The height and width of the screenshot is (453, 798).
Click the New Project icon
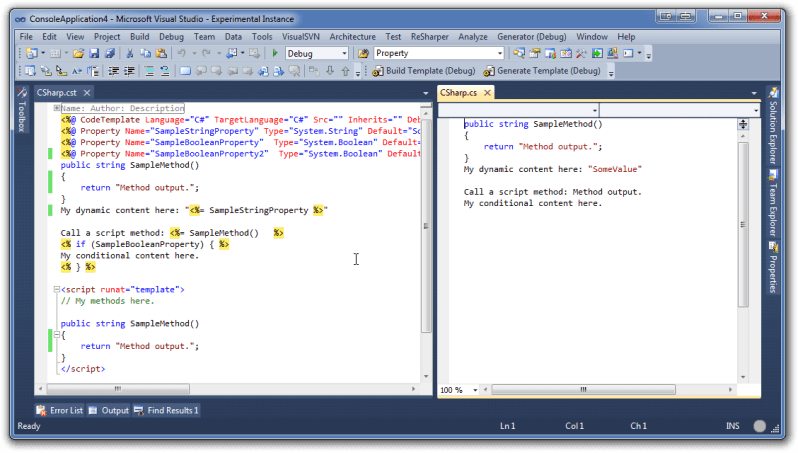click(x=32, y=53)
